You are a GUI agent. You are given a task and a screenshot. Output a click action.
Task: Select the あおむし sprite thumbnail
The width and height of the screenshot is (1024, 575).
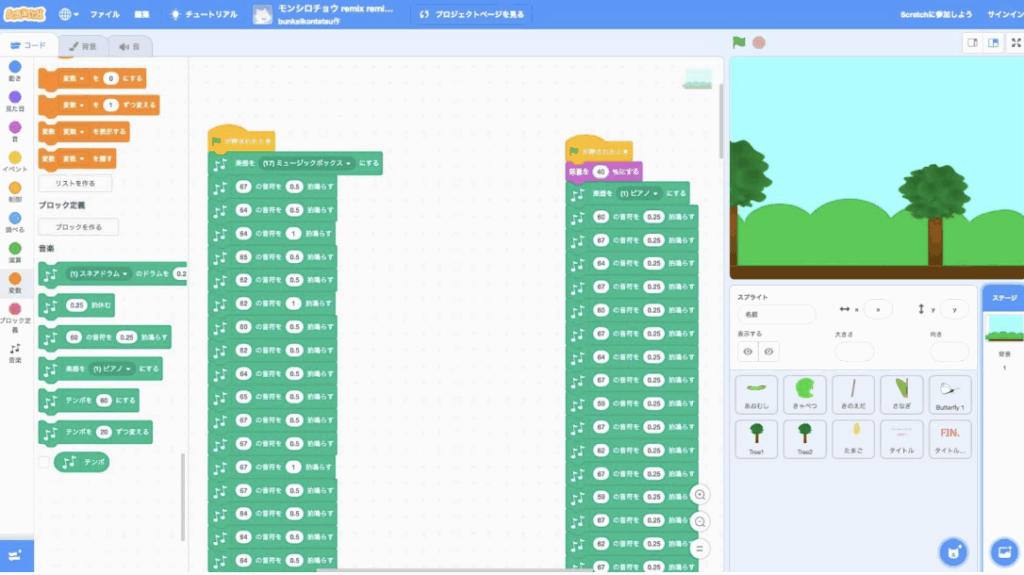coord(755,396)
